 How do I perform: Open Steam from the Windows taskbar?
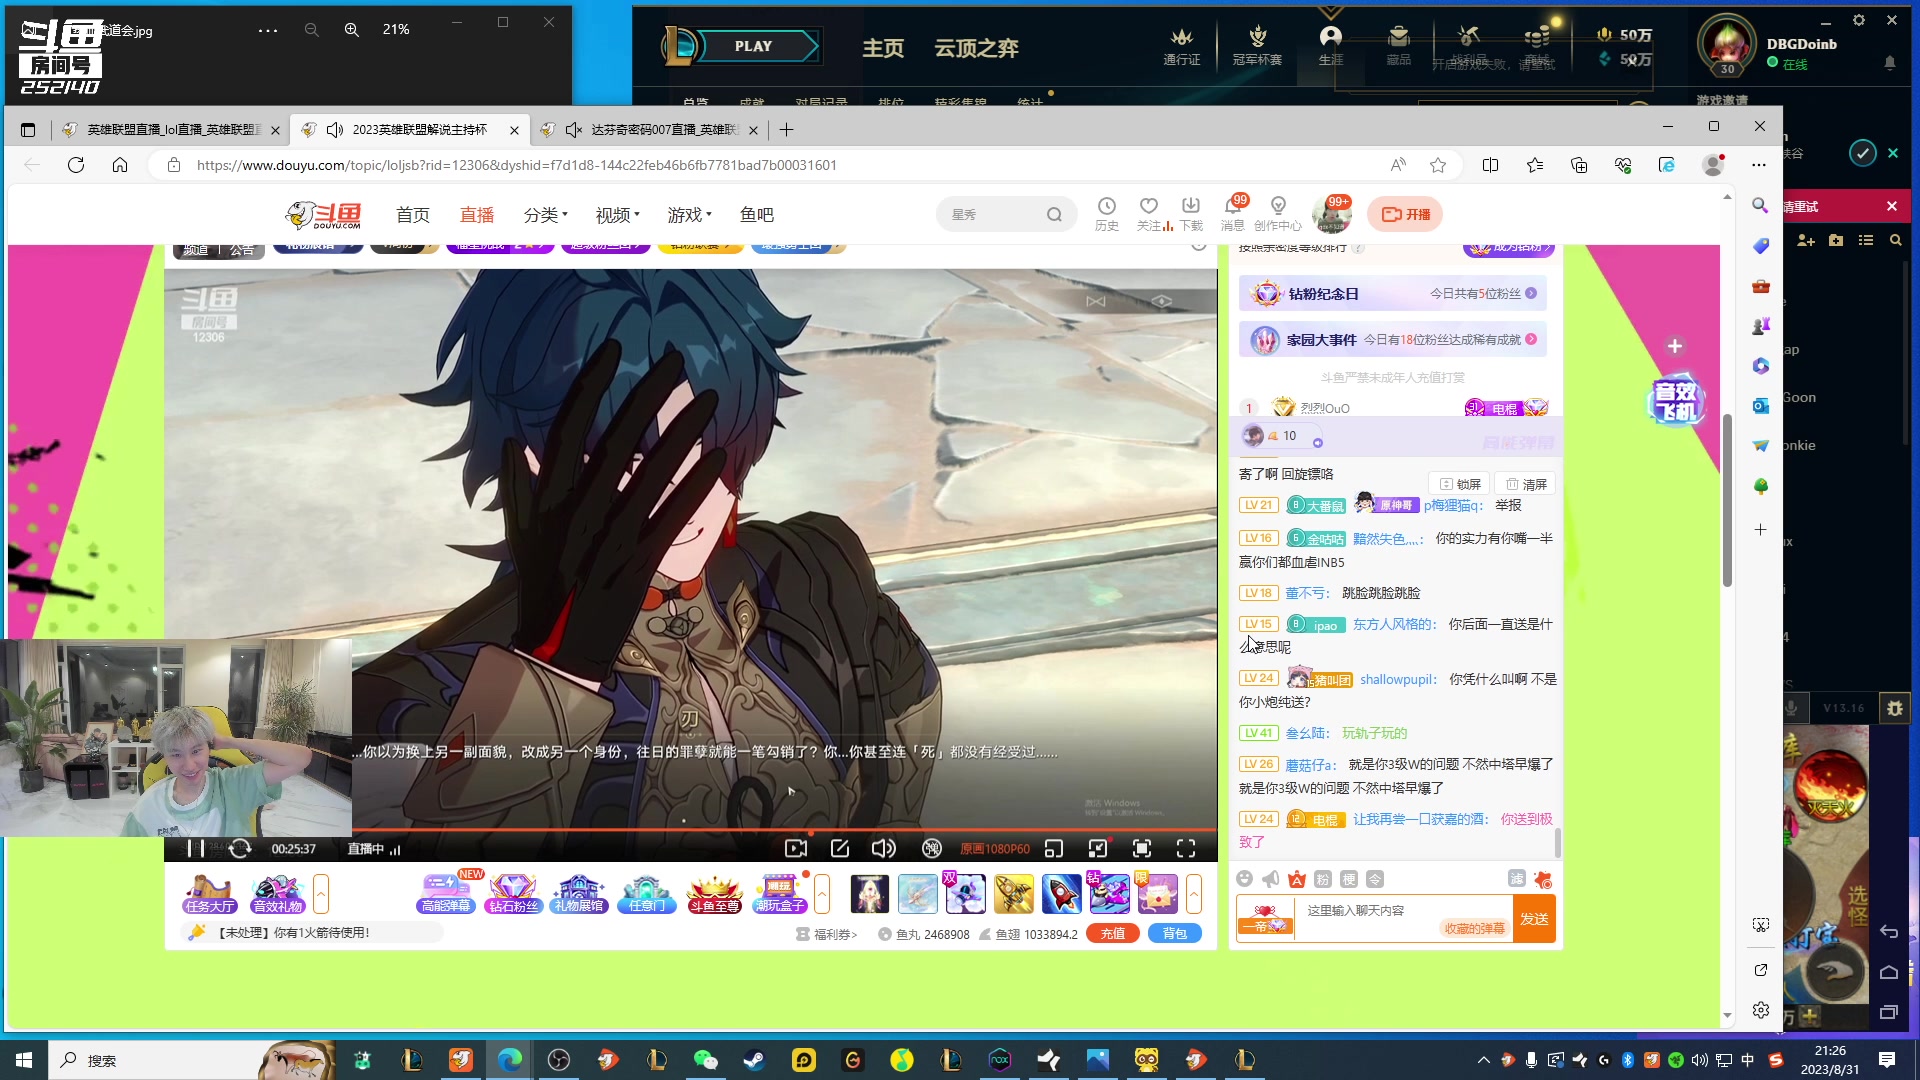click(755, 1060)
